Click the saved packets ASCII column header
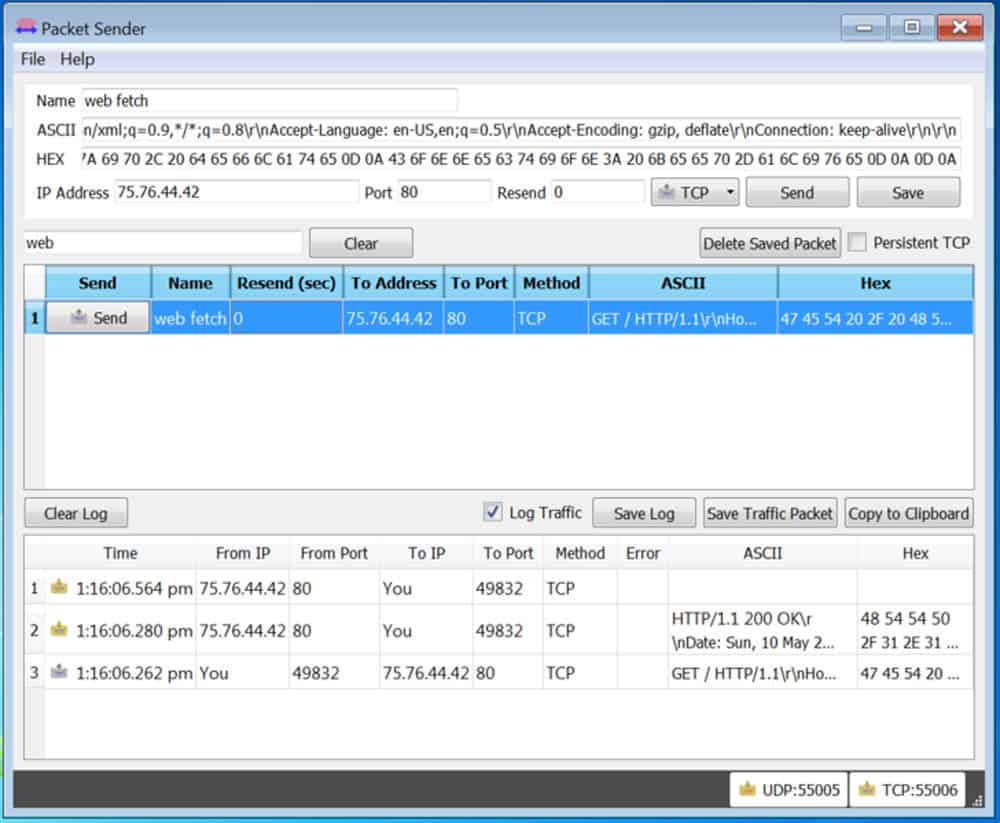 tap(683, 283)
